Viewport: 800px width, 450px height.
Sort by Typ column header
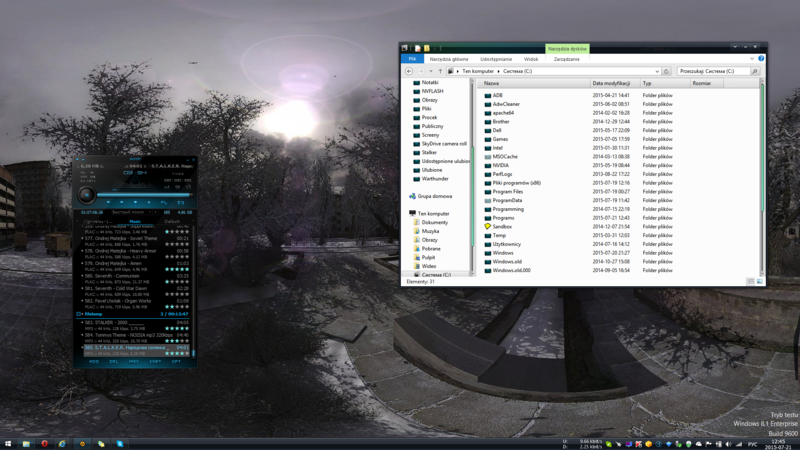point(665,83)
